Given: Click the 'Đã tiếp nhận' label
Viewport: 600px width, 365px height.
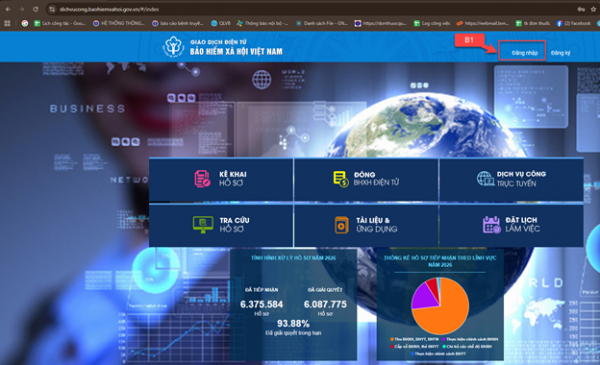Looking at the screenshot, I should [262, 290].
